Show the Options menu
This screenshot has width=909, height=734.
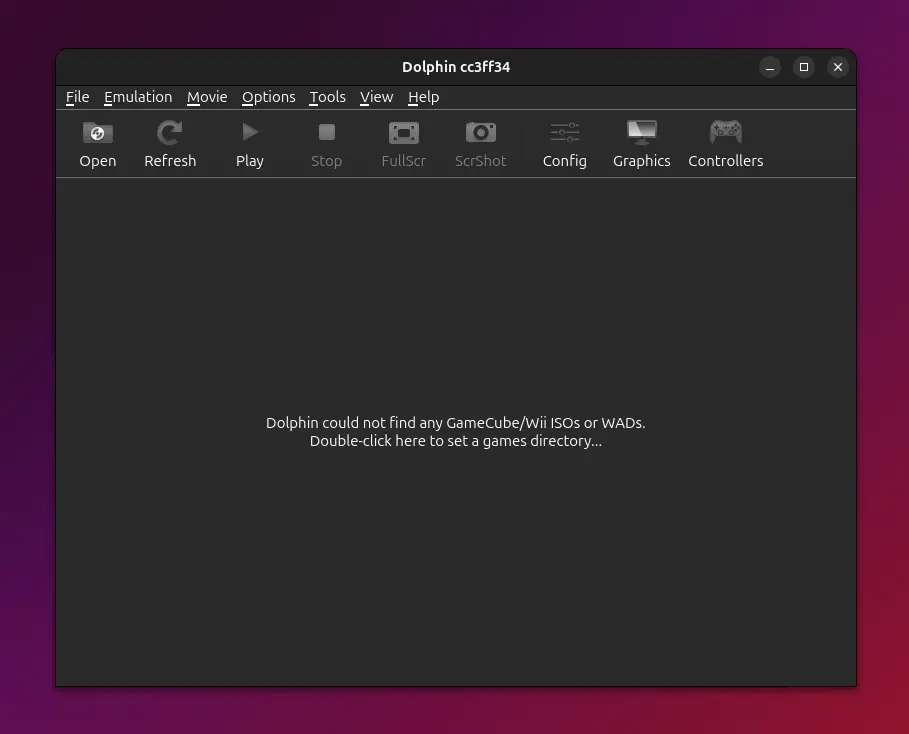[x=268, y=97]
